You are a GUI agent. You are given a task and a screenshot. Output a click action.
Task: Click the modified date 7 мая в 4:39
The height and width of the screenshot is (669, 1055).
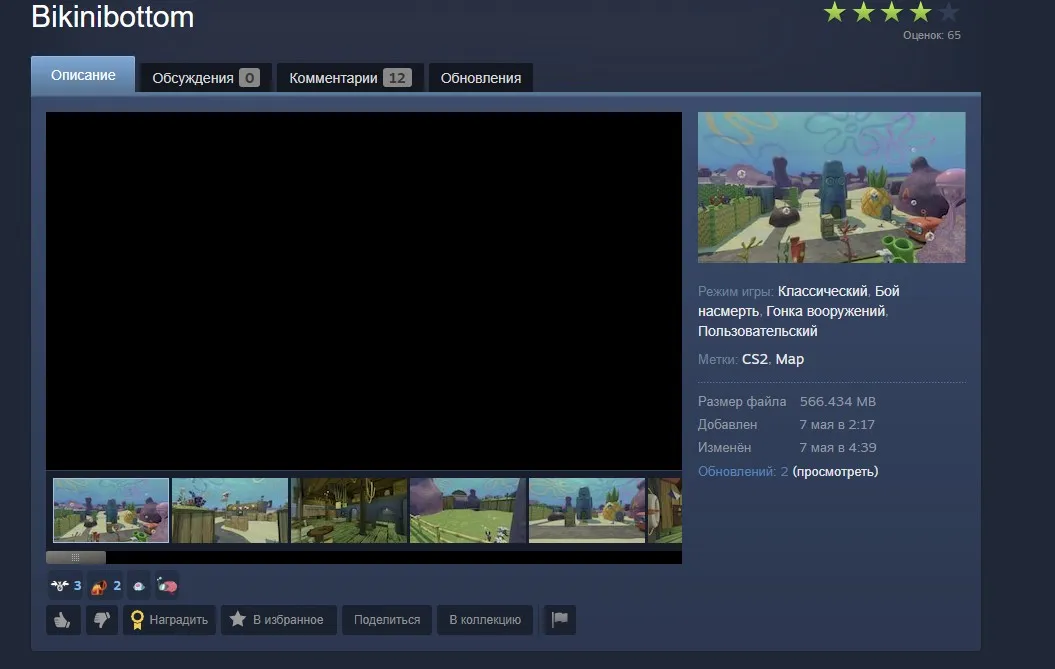(x=838, y=448)
